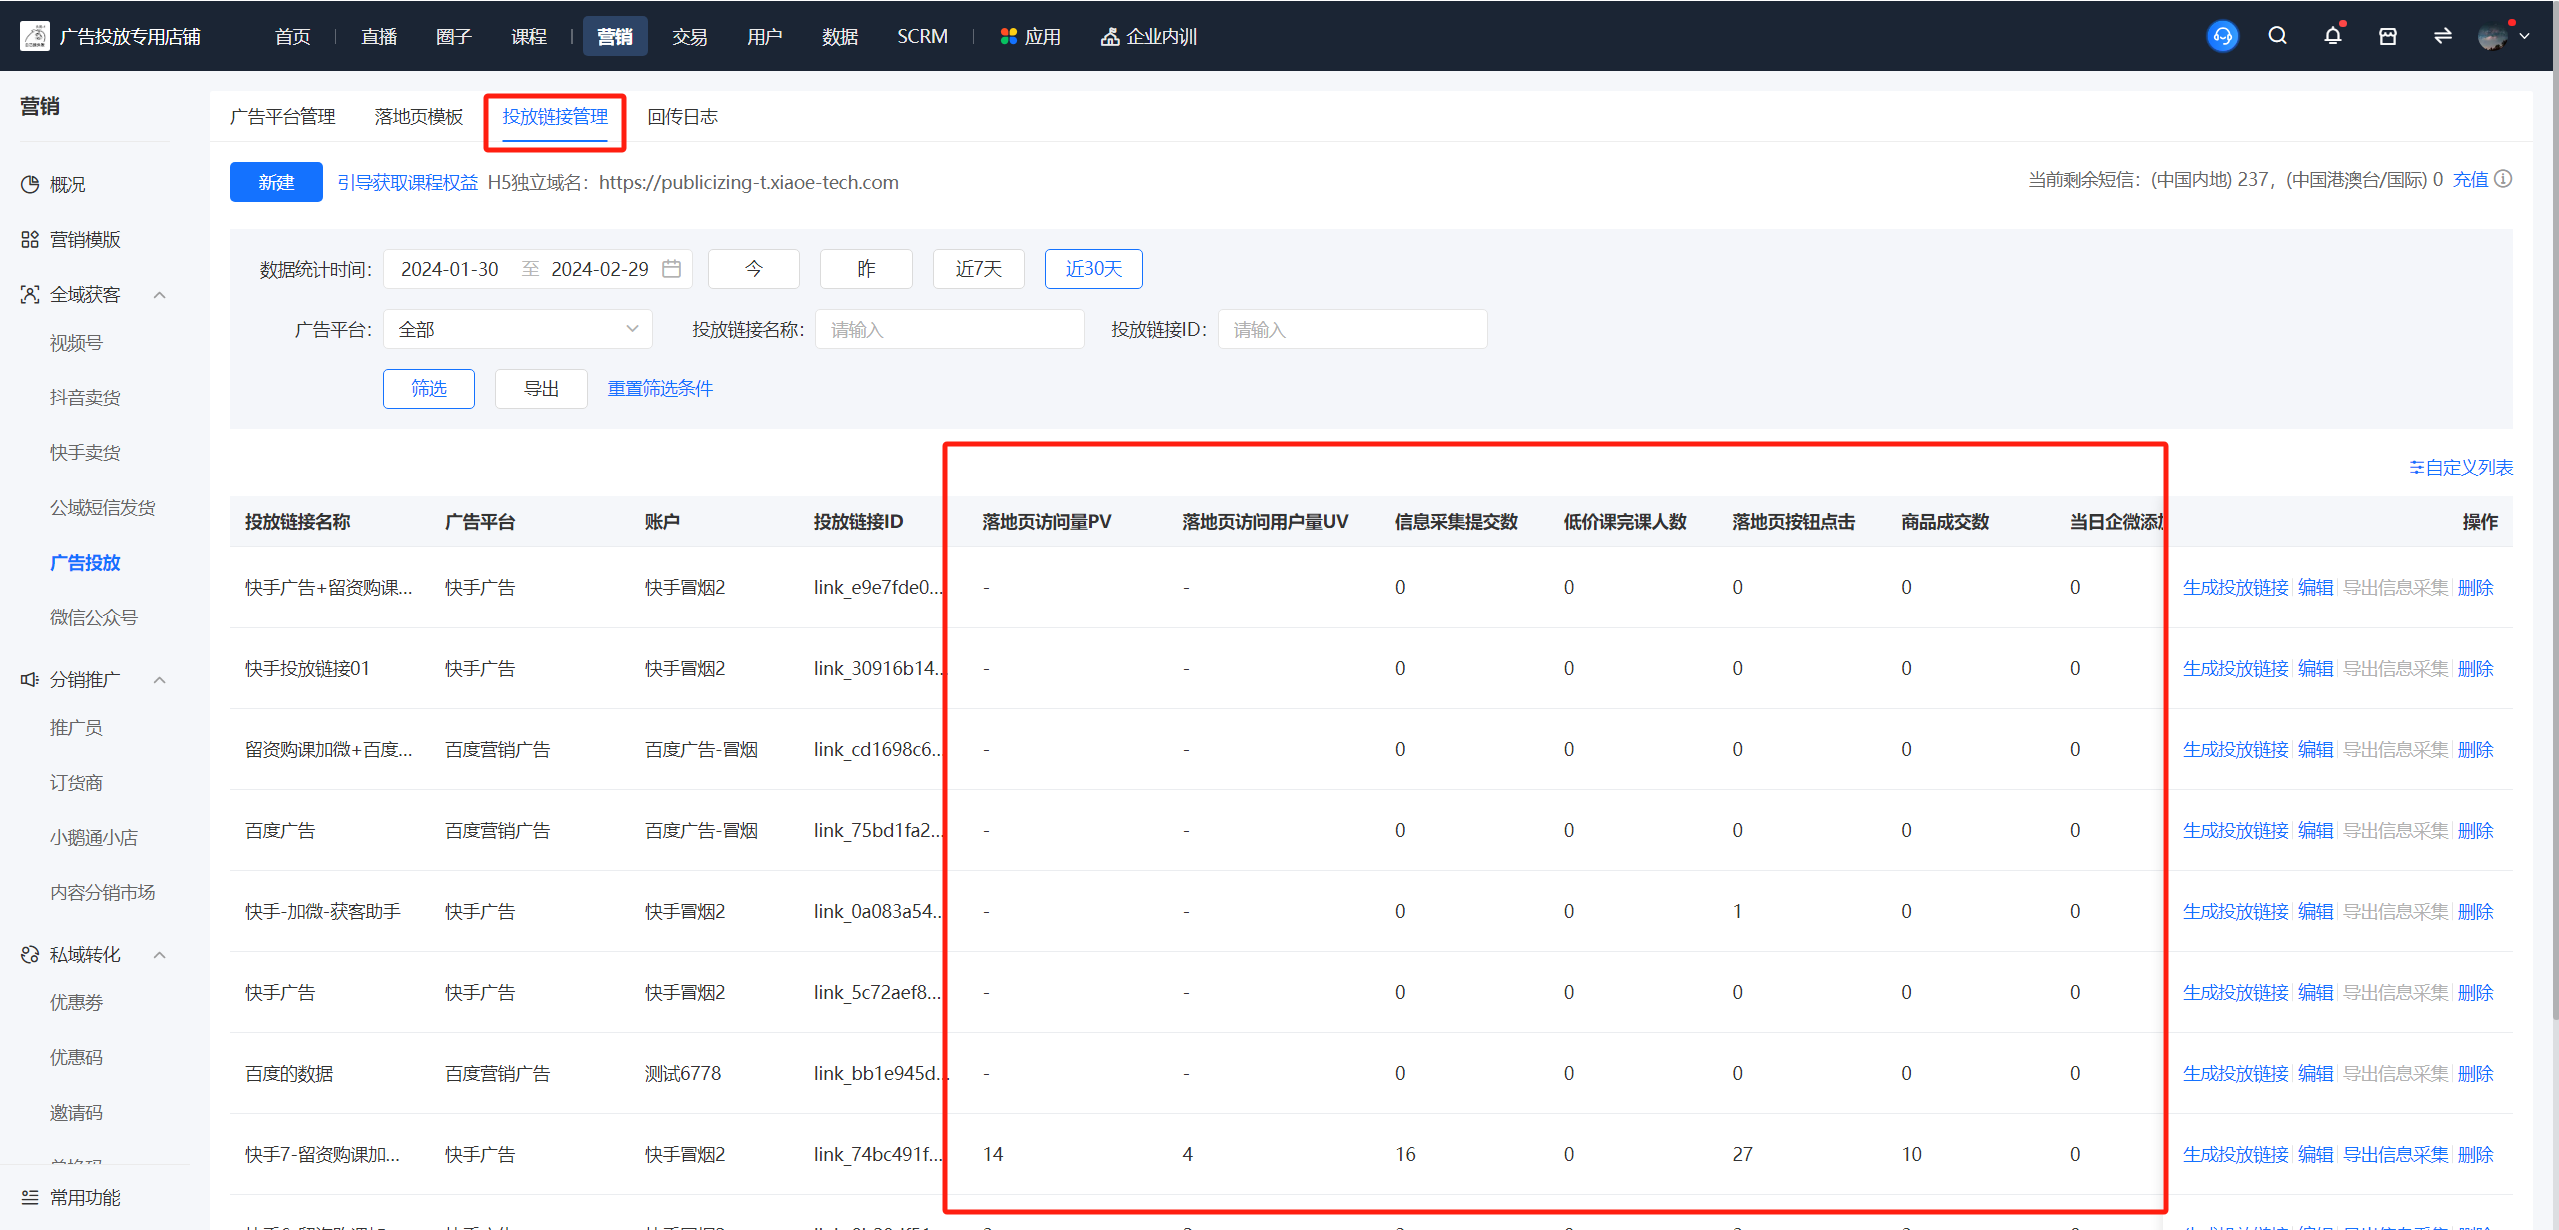Open the 广告平台 dropdown

pyautogui.click(x=518, y=329)
